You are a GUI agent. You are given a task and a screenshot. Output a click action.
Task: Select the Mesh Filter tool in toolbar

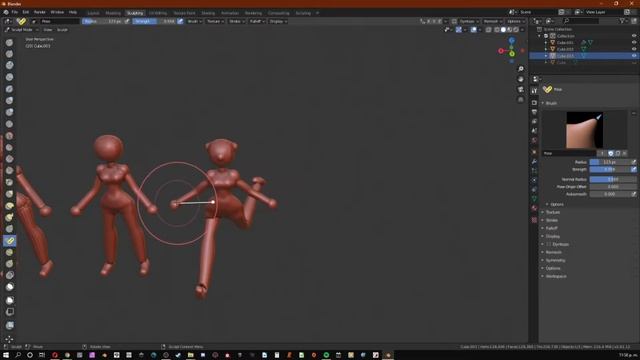pyautogui.click(x=9, y=325)
